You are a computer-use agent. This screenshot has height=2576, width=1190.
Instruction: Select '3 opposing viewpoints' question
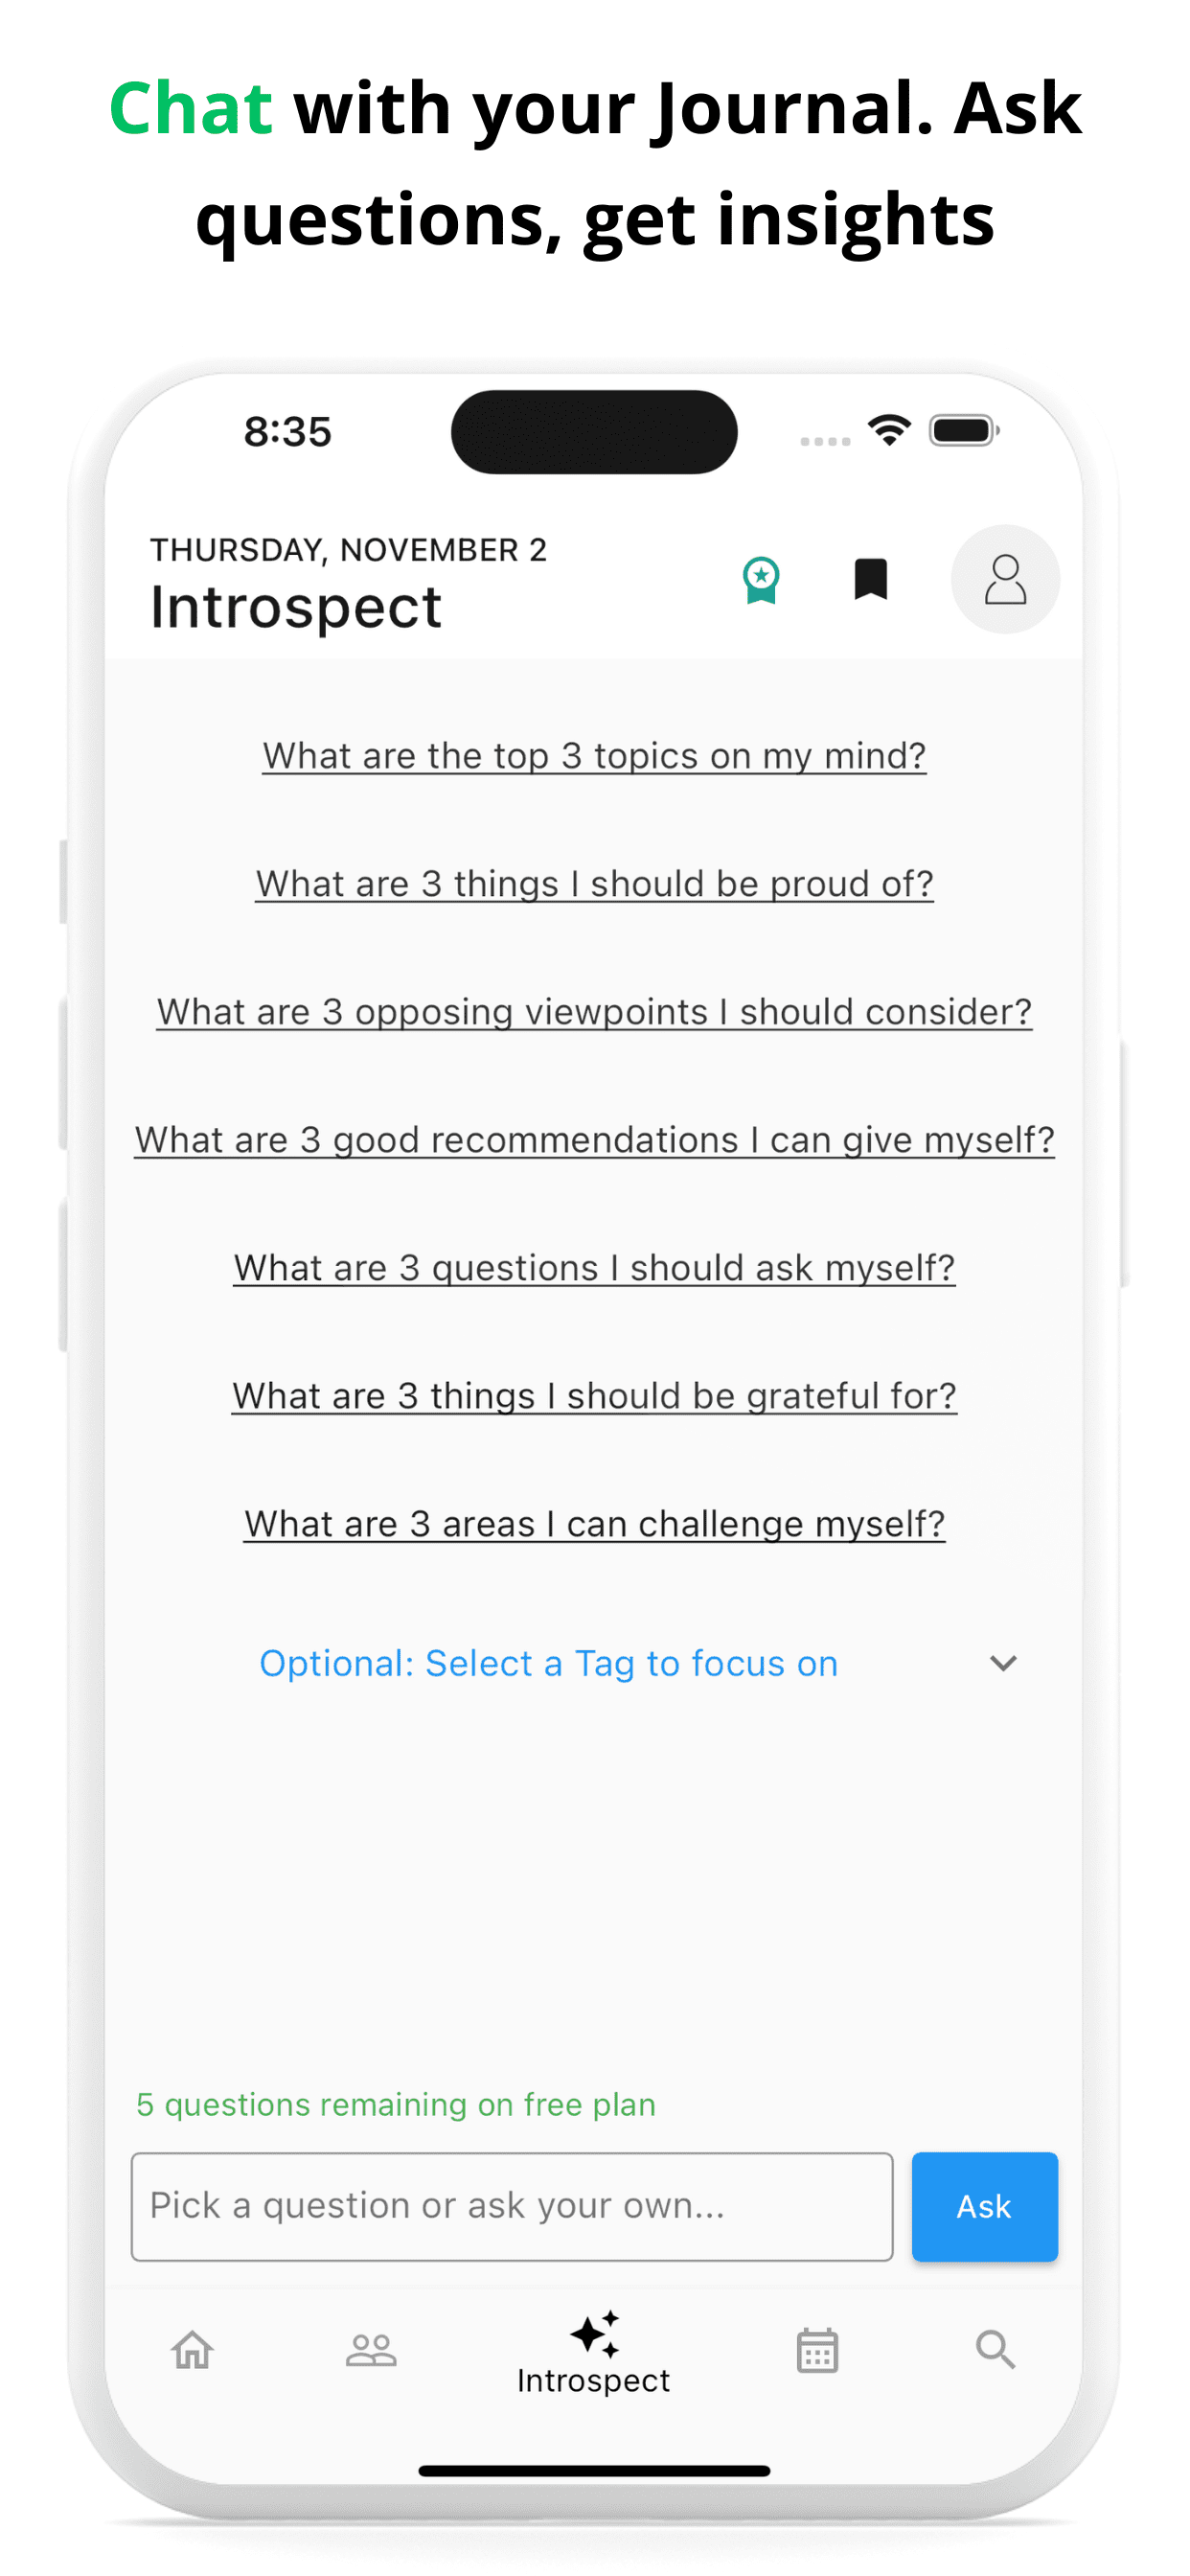click(x=594, y=1012)
